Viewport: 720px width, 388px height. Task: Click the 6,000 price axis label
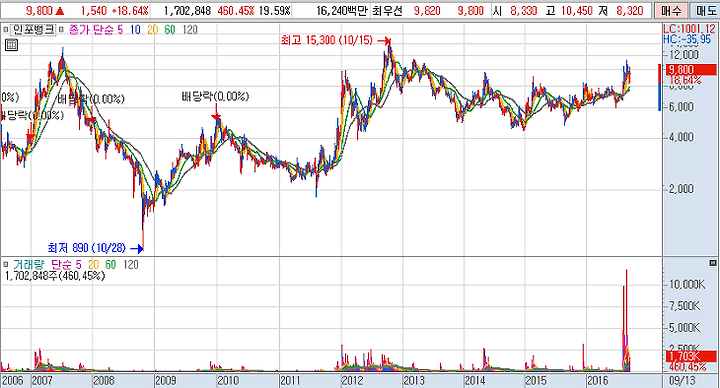(x=681, y=107)
